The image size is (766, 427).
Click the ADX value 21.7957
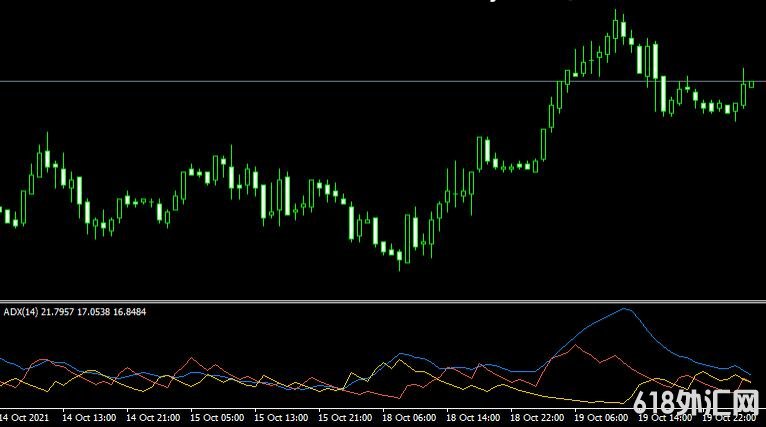tap(57, 312)
